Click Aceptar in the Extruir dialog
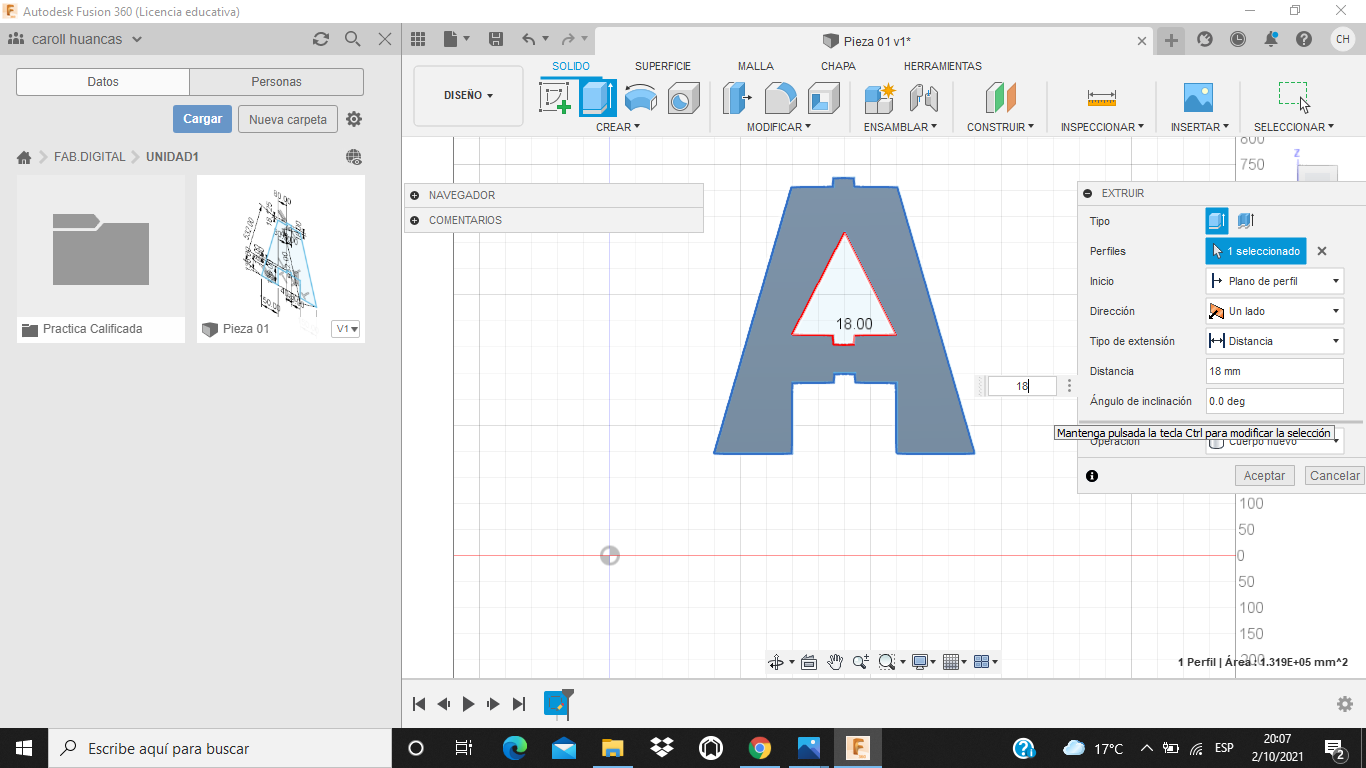Viewport: 1366px width, 768px height. [x=1264, y=476]
